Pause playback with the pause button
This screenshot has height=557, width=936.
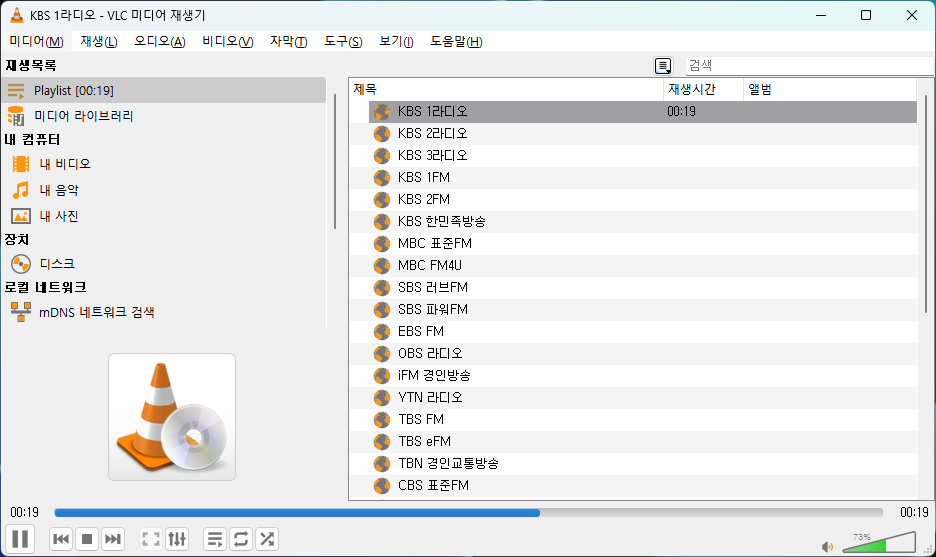[x=20, y=538]
